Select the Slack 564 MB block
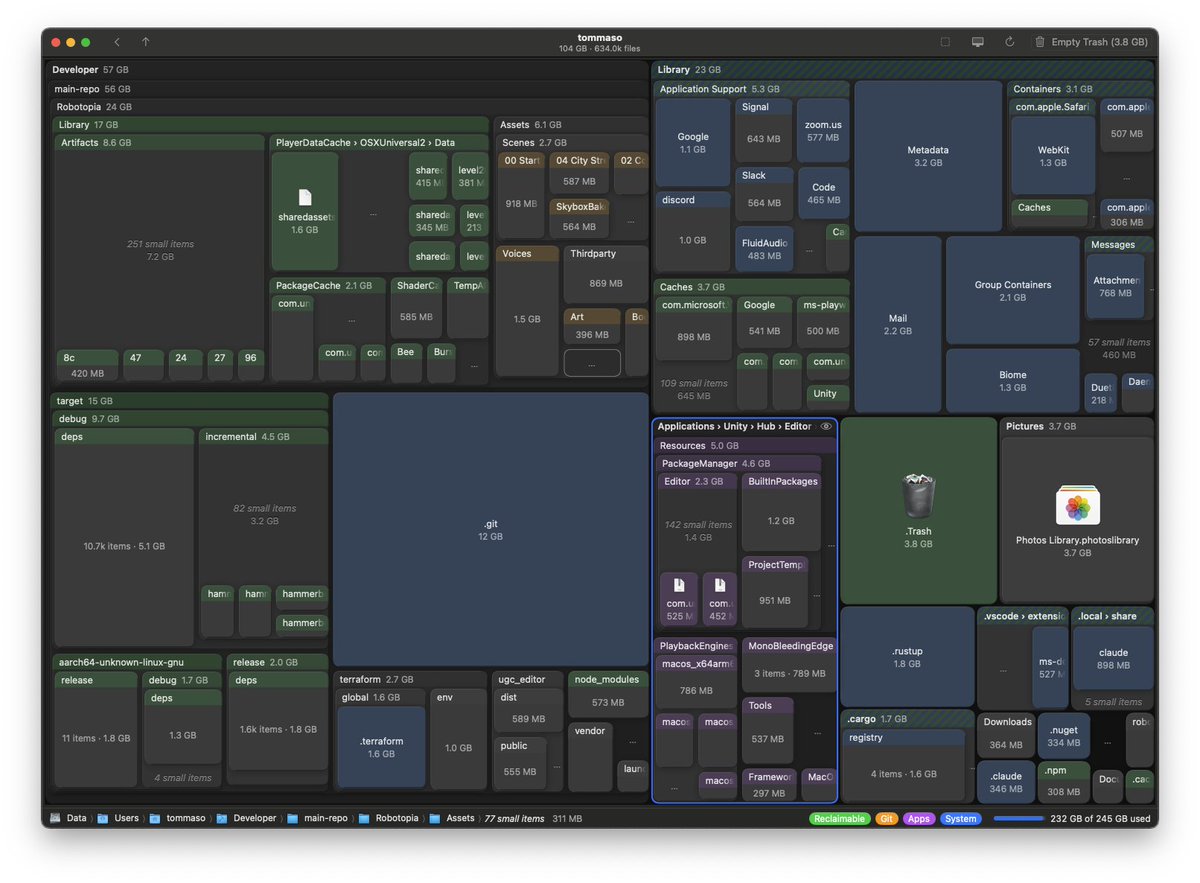Image resolution: width=1200 pixels, height=883 pixels. pos(764,194)
